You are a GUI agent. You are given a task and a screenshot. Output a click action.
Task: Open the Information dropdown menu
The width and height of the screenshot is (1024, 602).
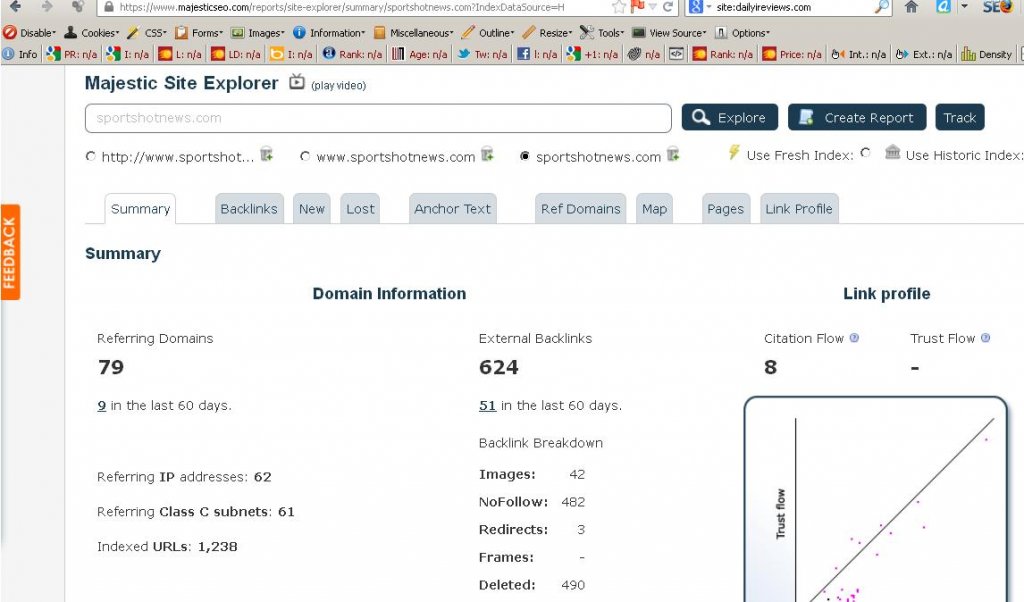[x=329, y=33]
